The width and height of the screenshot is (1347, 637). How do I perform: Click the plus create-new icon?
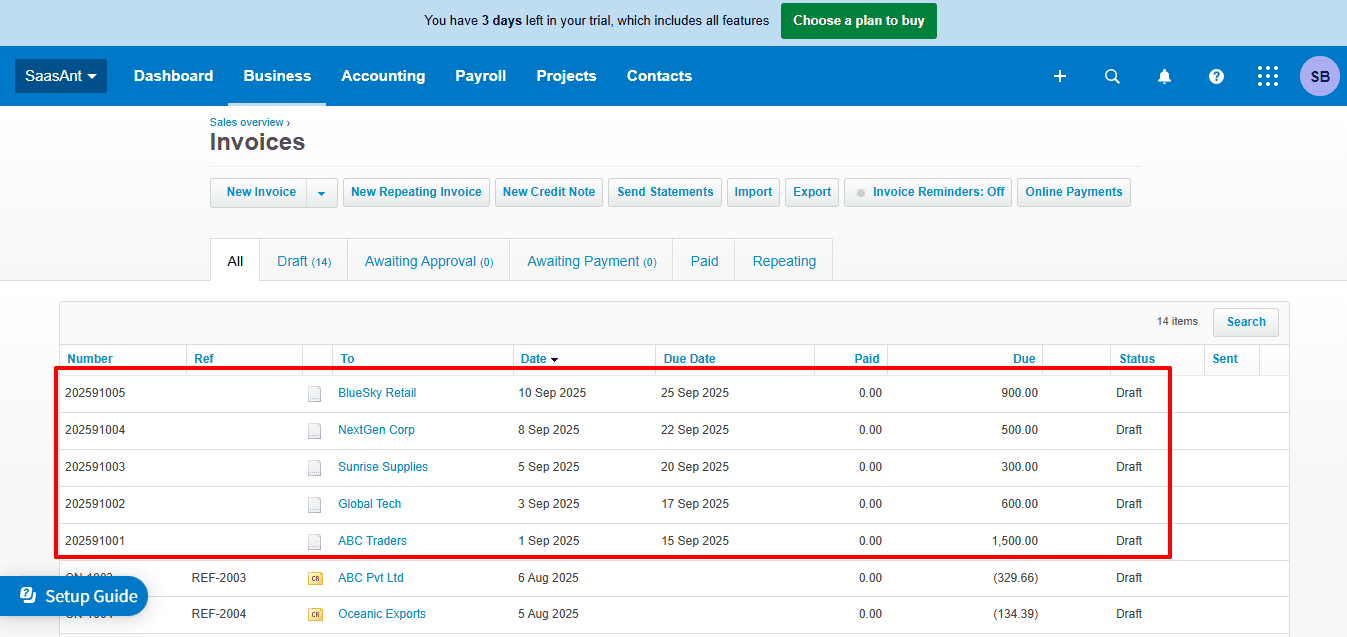(1060, 76)
